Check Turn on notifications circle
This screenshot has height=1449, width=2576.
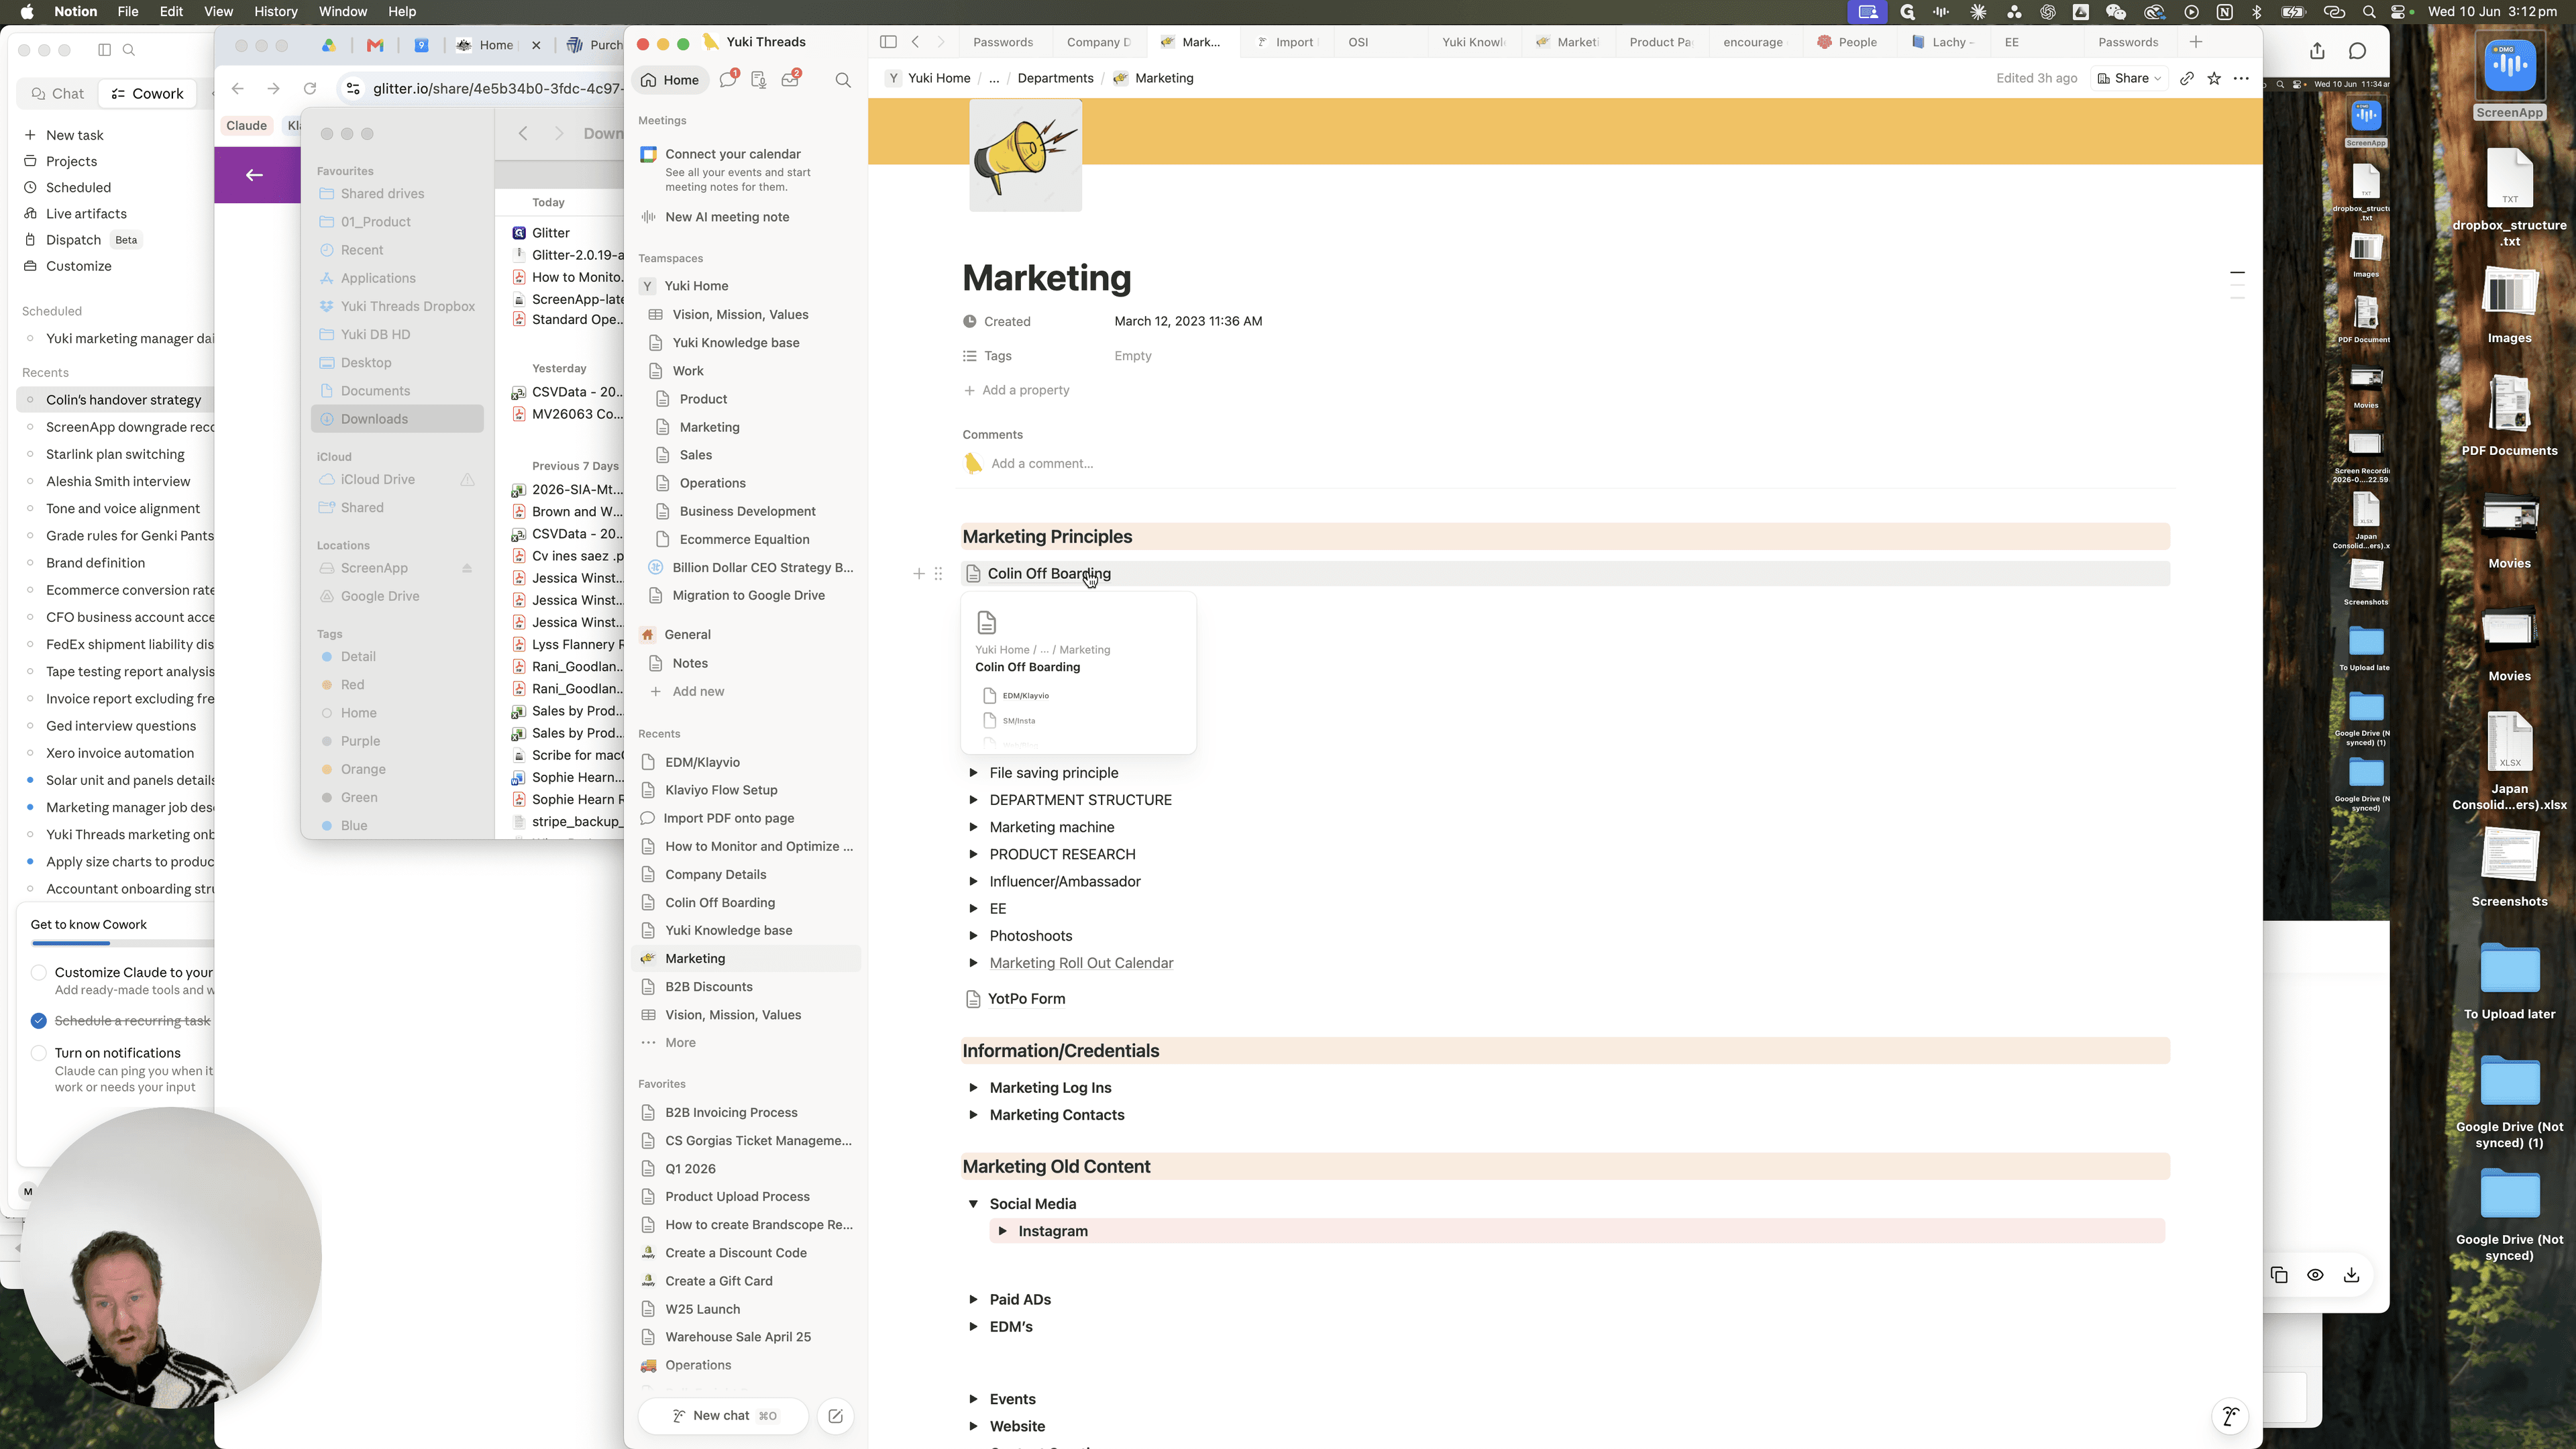(39, 1053)
